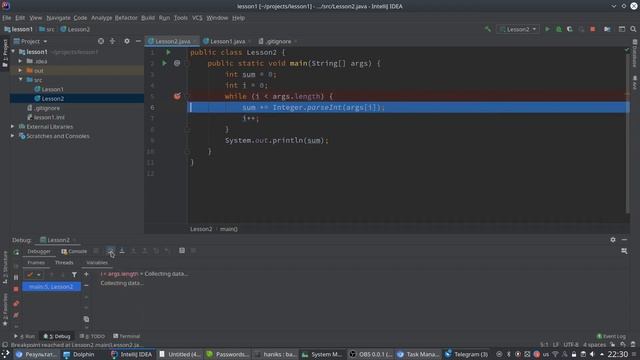Screen dimensions: 640x360
Task: Open the Run tool window
Action: pyautogui.click(x=24, y=336)
